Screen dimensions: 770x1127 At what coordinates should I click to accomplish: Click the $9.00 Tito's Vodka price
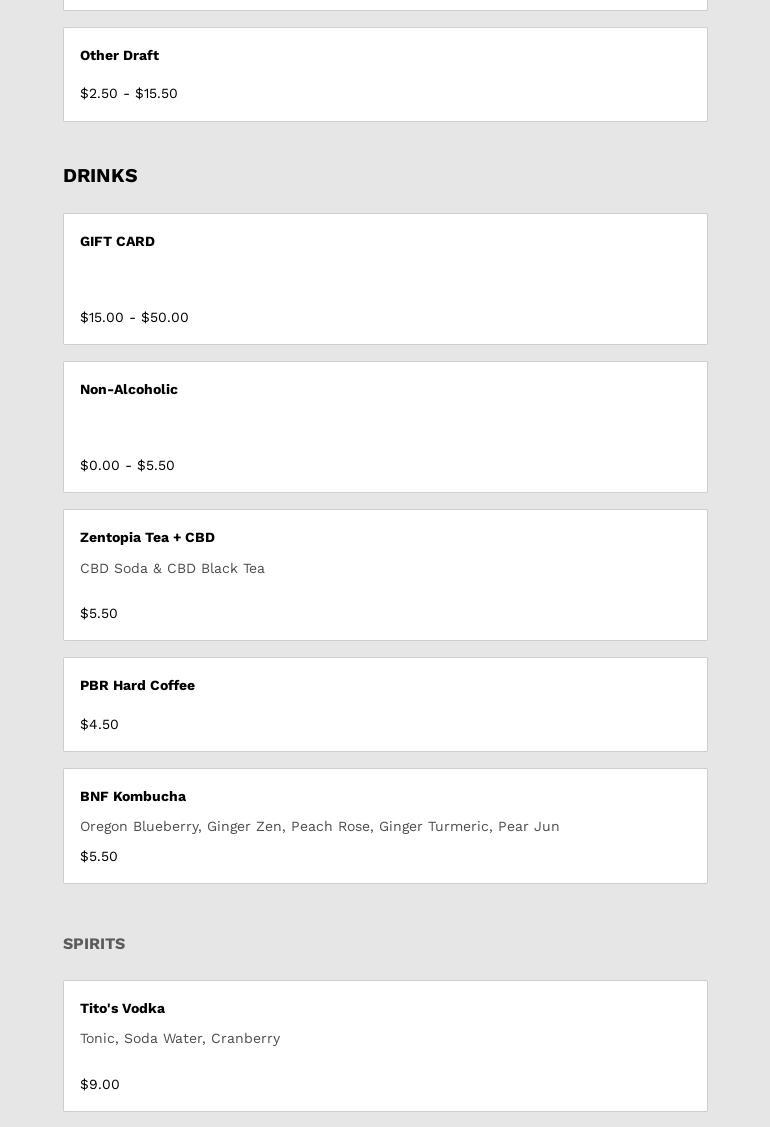(100, 1084)
